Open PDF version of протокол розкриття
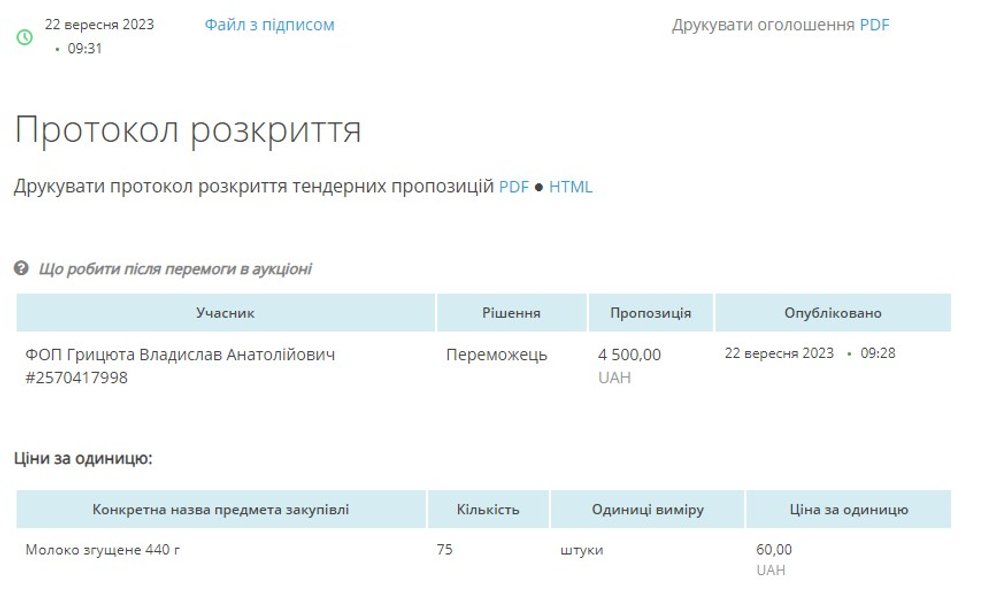The height and width of the screenshot is (600, 1006). pyautogui.click(x=513, y=187)
